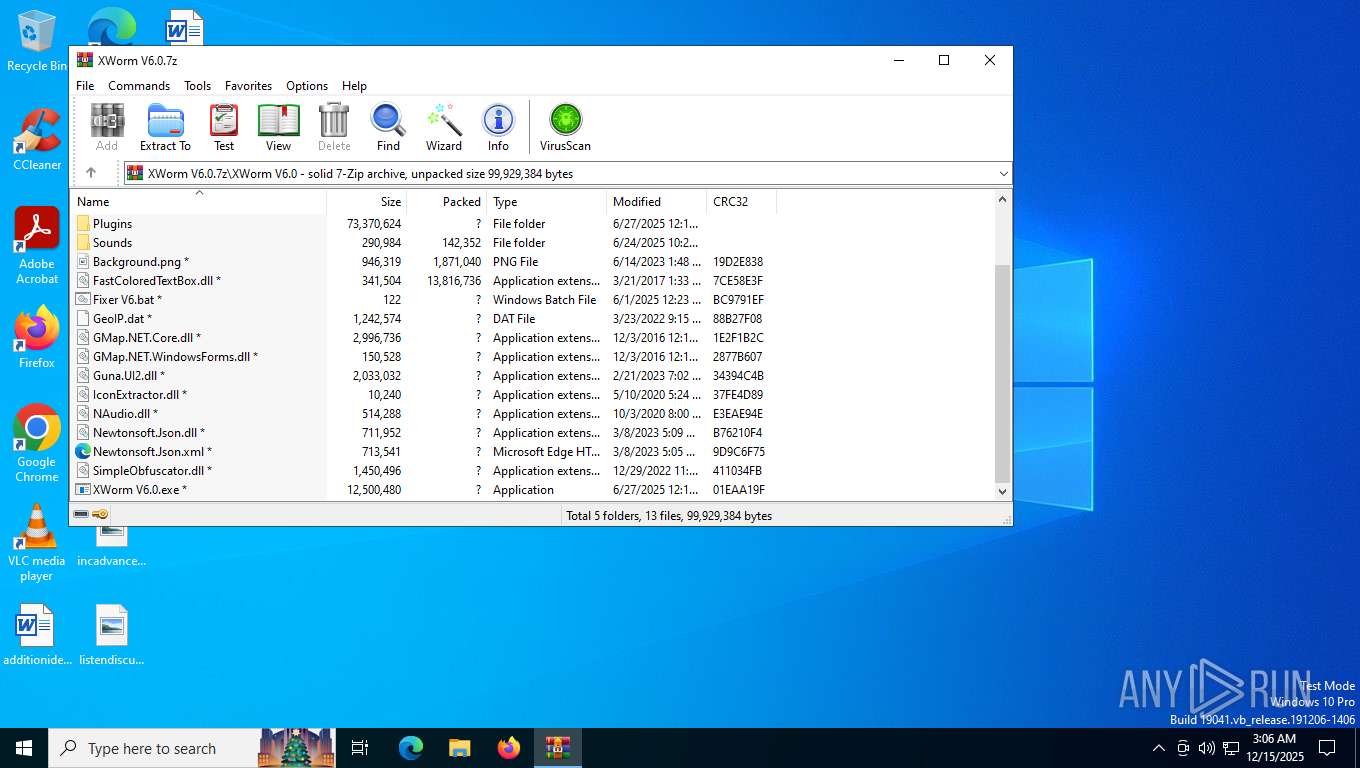Launch the Wizard toolbar icon
This screenshot has width=1360, height=768.
(x=444, y=127)
